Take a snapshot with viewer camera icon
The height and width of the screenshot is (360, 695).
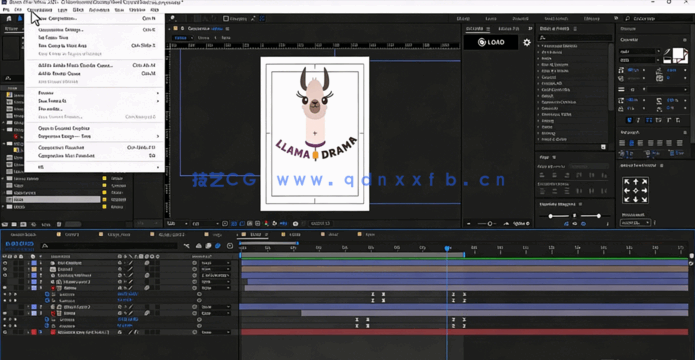(x=296, y=224)
